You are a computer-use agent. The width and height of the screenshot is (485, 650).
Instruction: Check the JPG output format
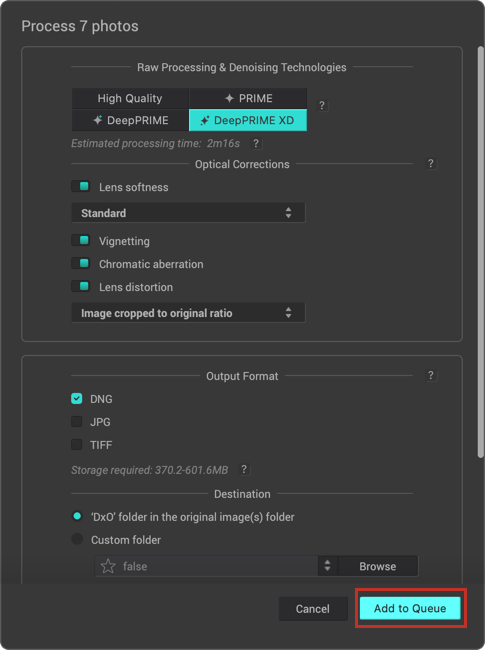coord(77,422)
